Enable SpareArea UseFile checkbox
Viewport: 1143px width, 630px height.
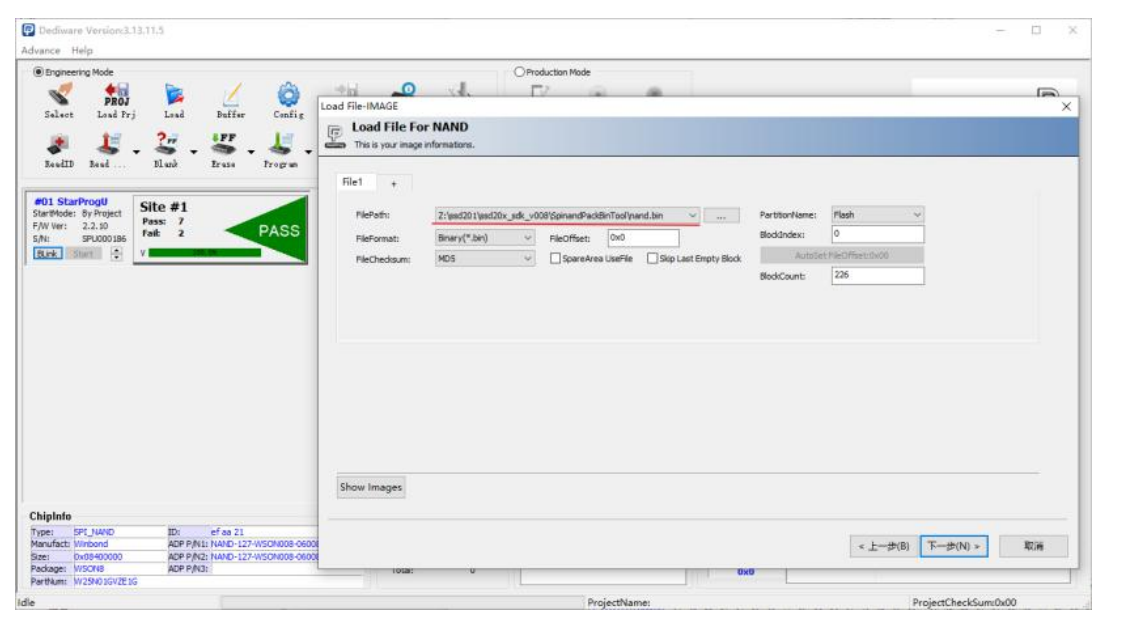[x=555, y=259]
